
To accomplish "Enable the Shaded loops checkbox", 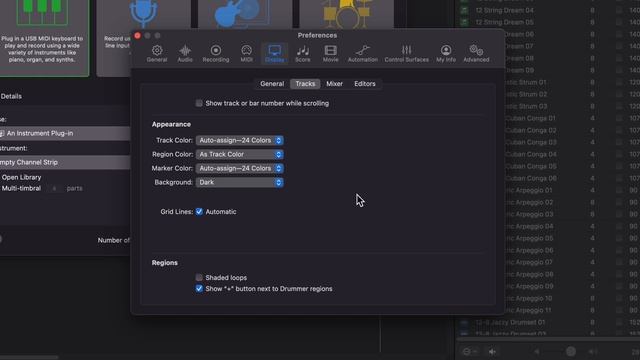I will 199,277.
